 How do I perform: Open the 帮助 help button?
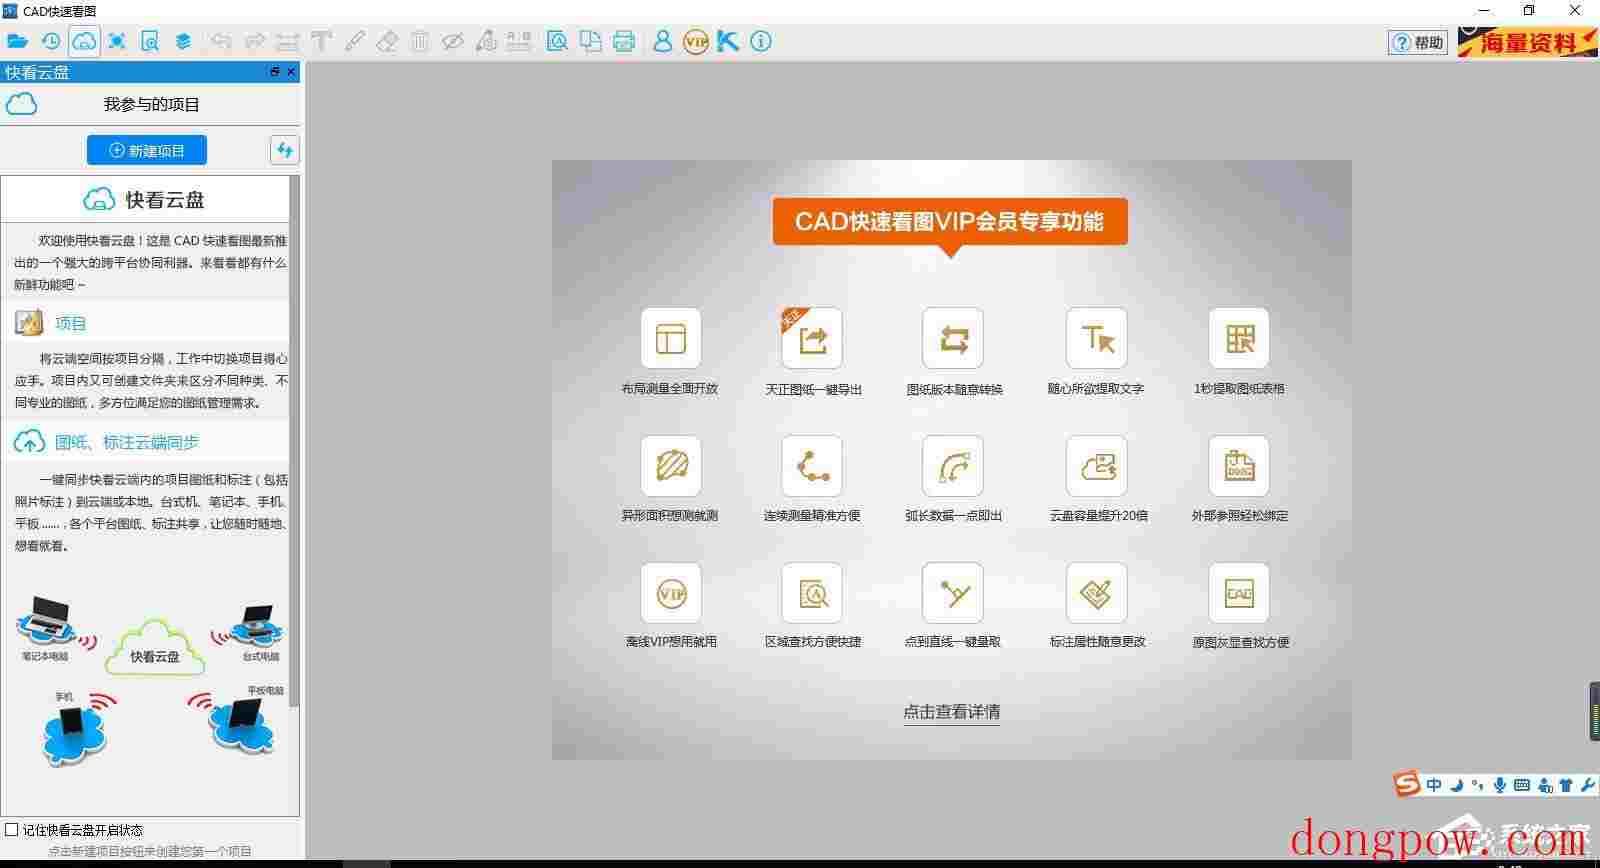tap(1418, 42)
